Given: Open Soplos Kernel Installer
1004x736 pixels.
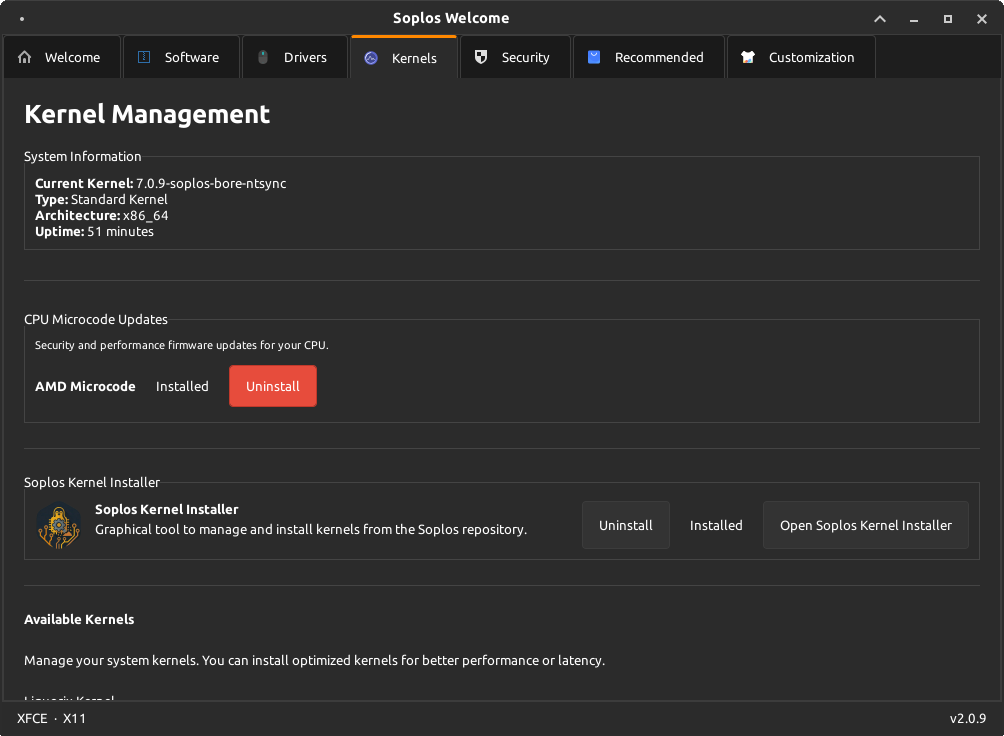Looking at the screenshot, I should 866,525.
